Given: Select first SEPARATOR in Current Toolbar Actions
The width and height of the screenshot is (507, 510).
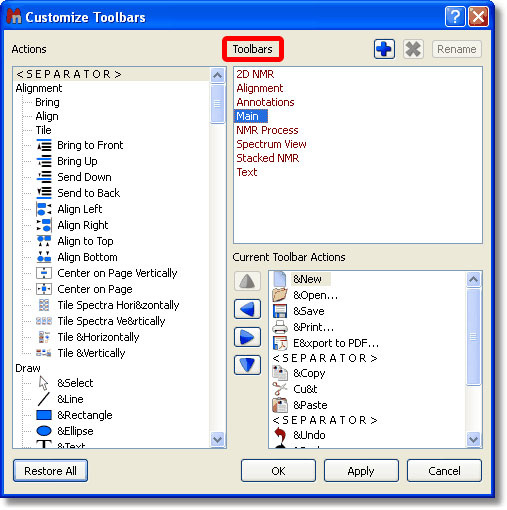Looking at the screenshot, I should [325, 358].
